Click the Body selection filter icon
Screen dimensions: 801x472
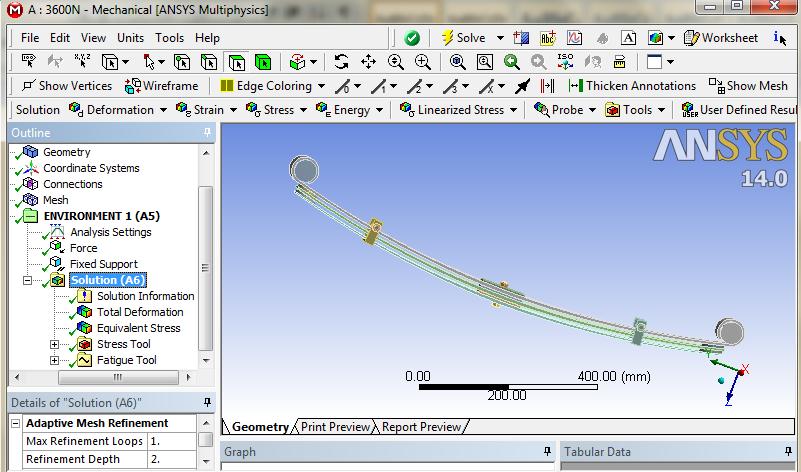pyautogui.click(x=263, y=62)
